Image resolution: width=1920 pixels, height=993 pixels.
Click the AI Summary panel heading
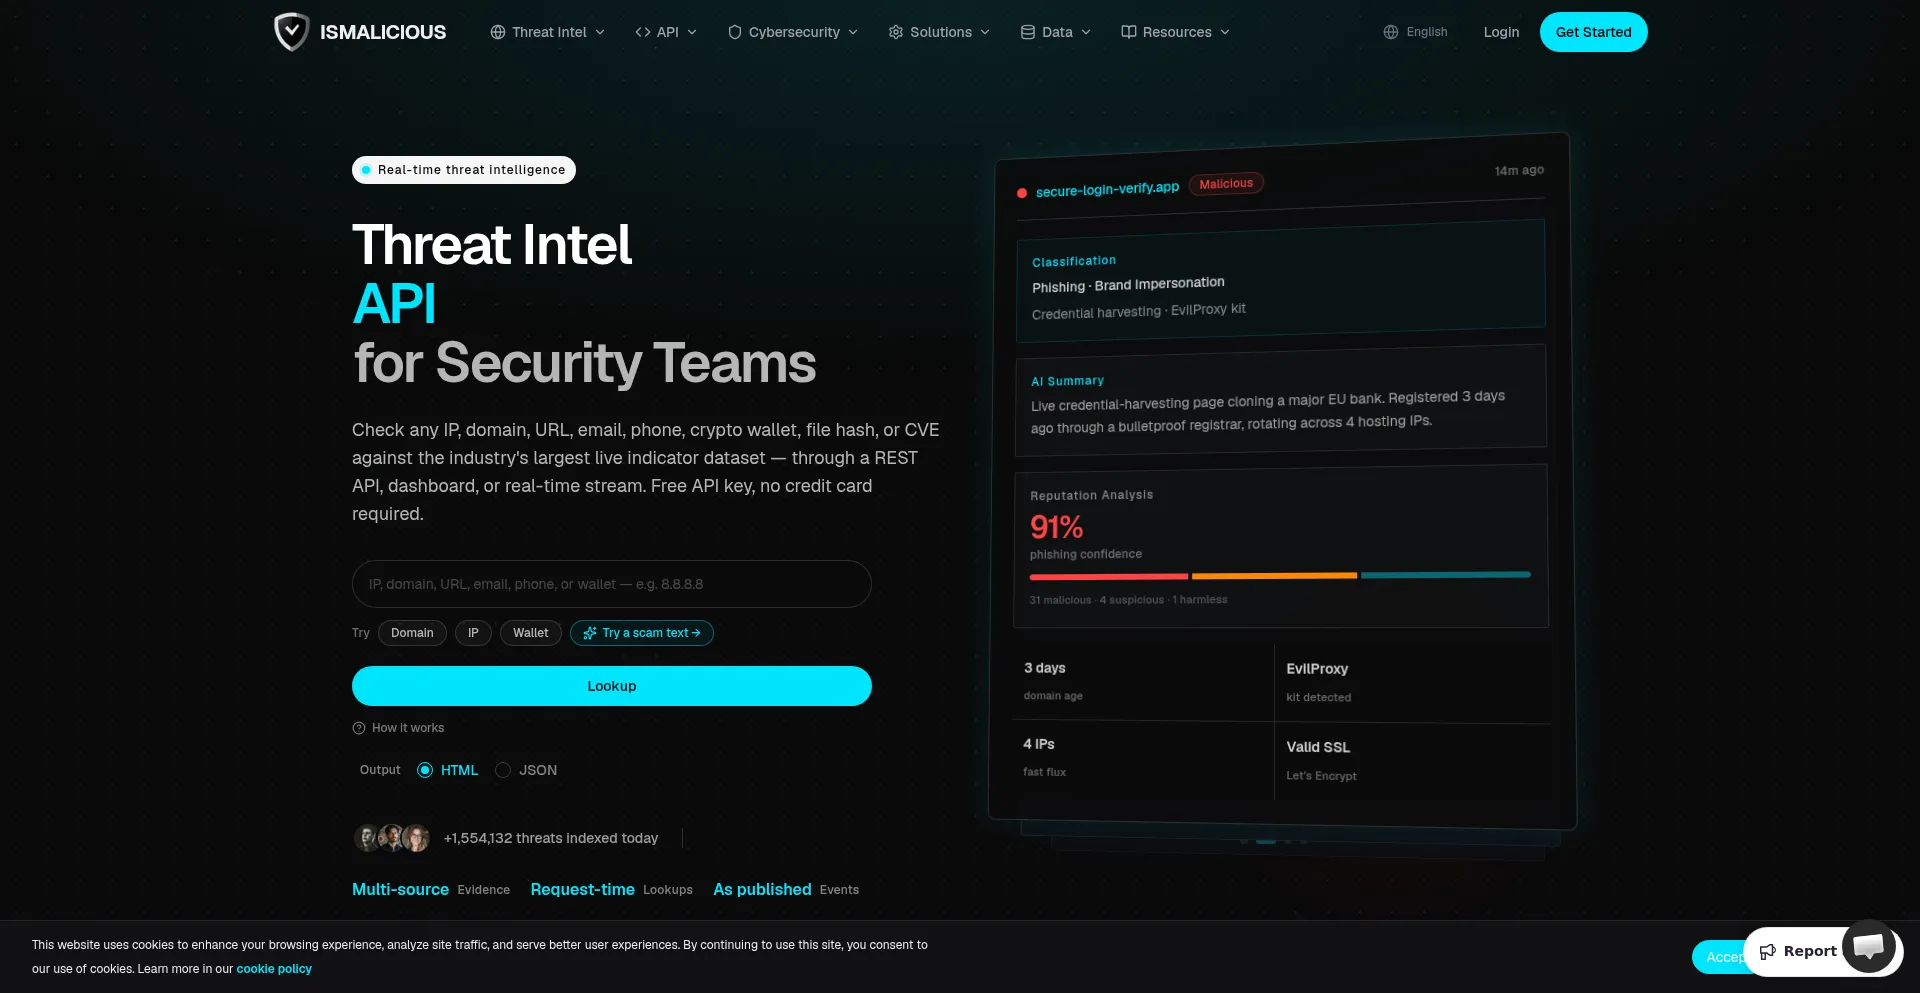pos(1067,381)
